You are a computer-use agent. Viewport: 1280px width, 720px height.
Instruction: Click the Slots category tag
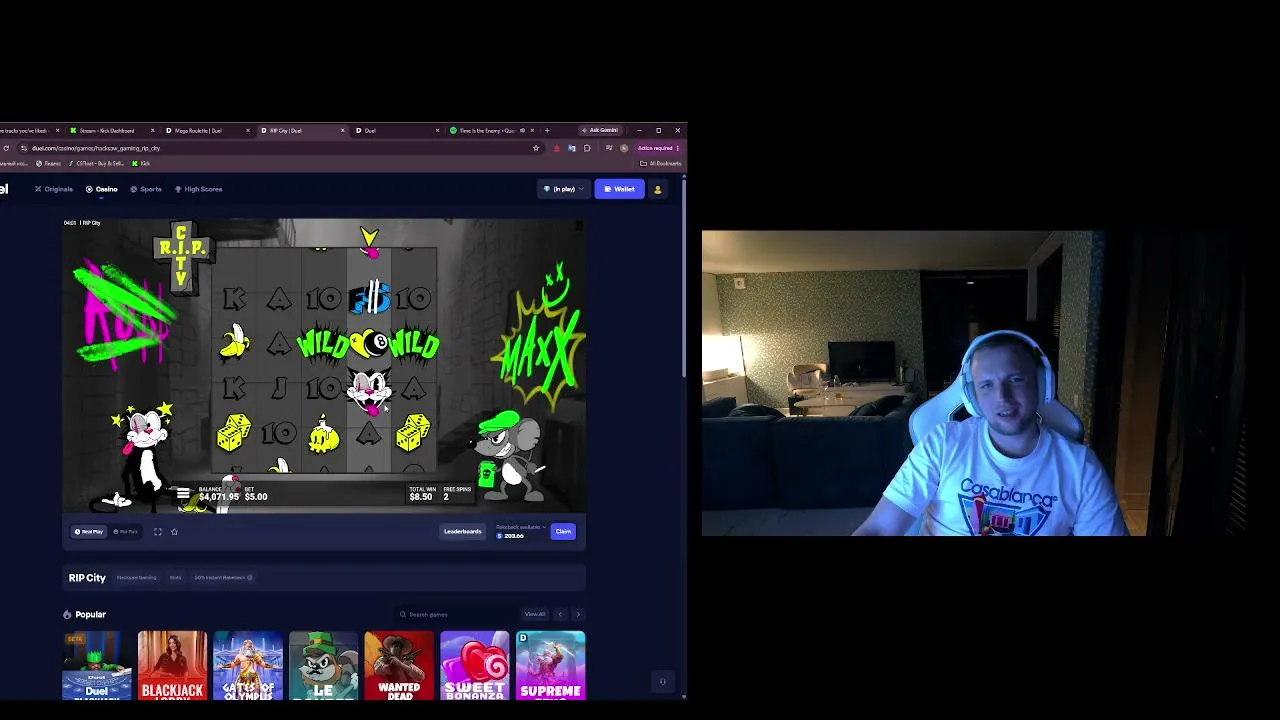coord(175,578)
